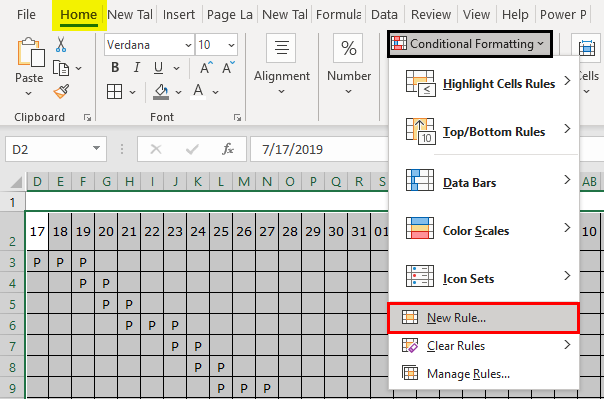604x399 pixels.
Task: Open Font settings dialog launcher
Action: tap(237, 118)
